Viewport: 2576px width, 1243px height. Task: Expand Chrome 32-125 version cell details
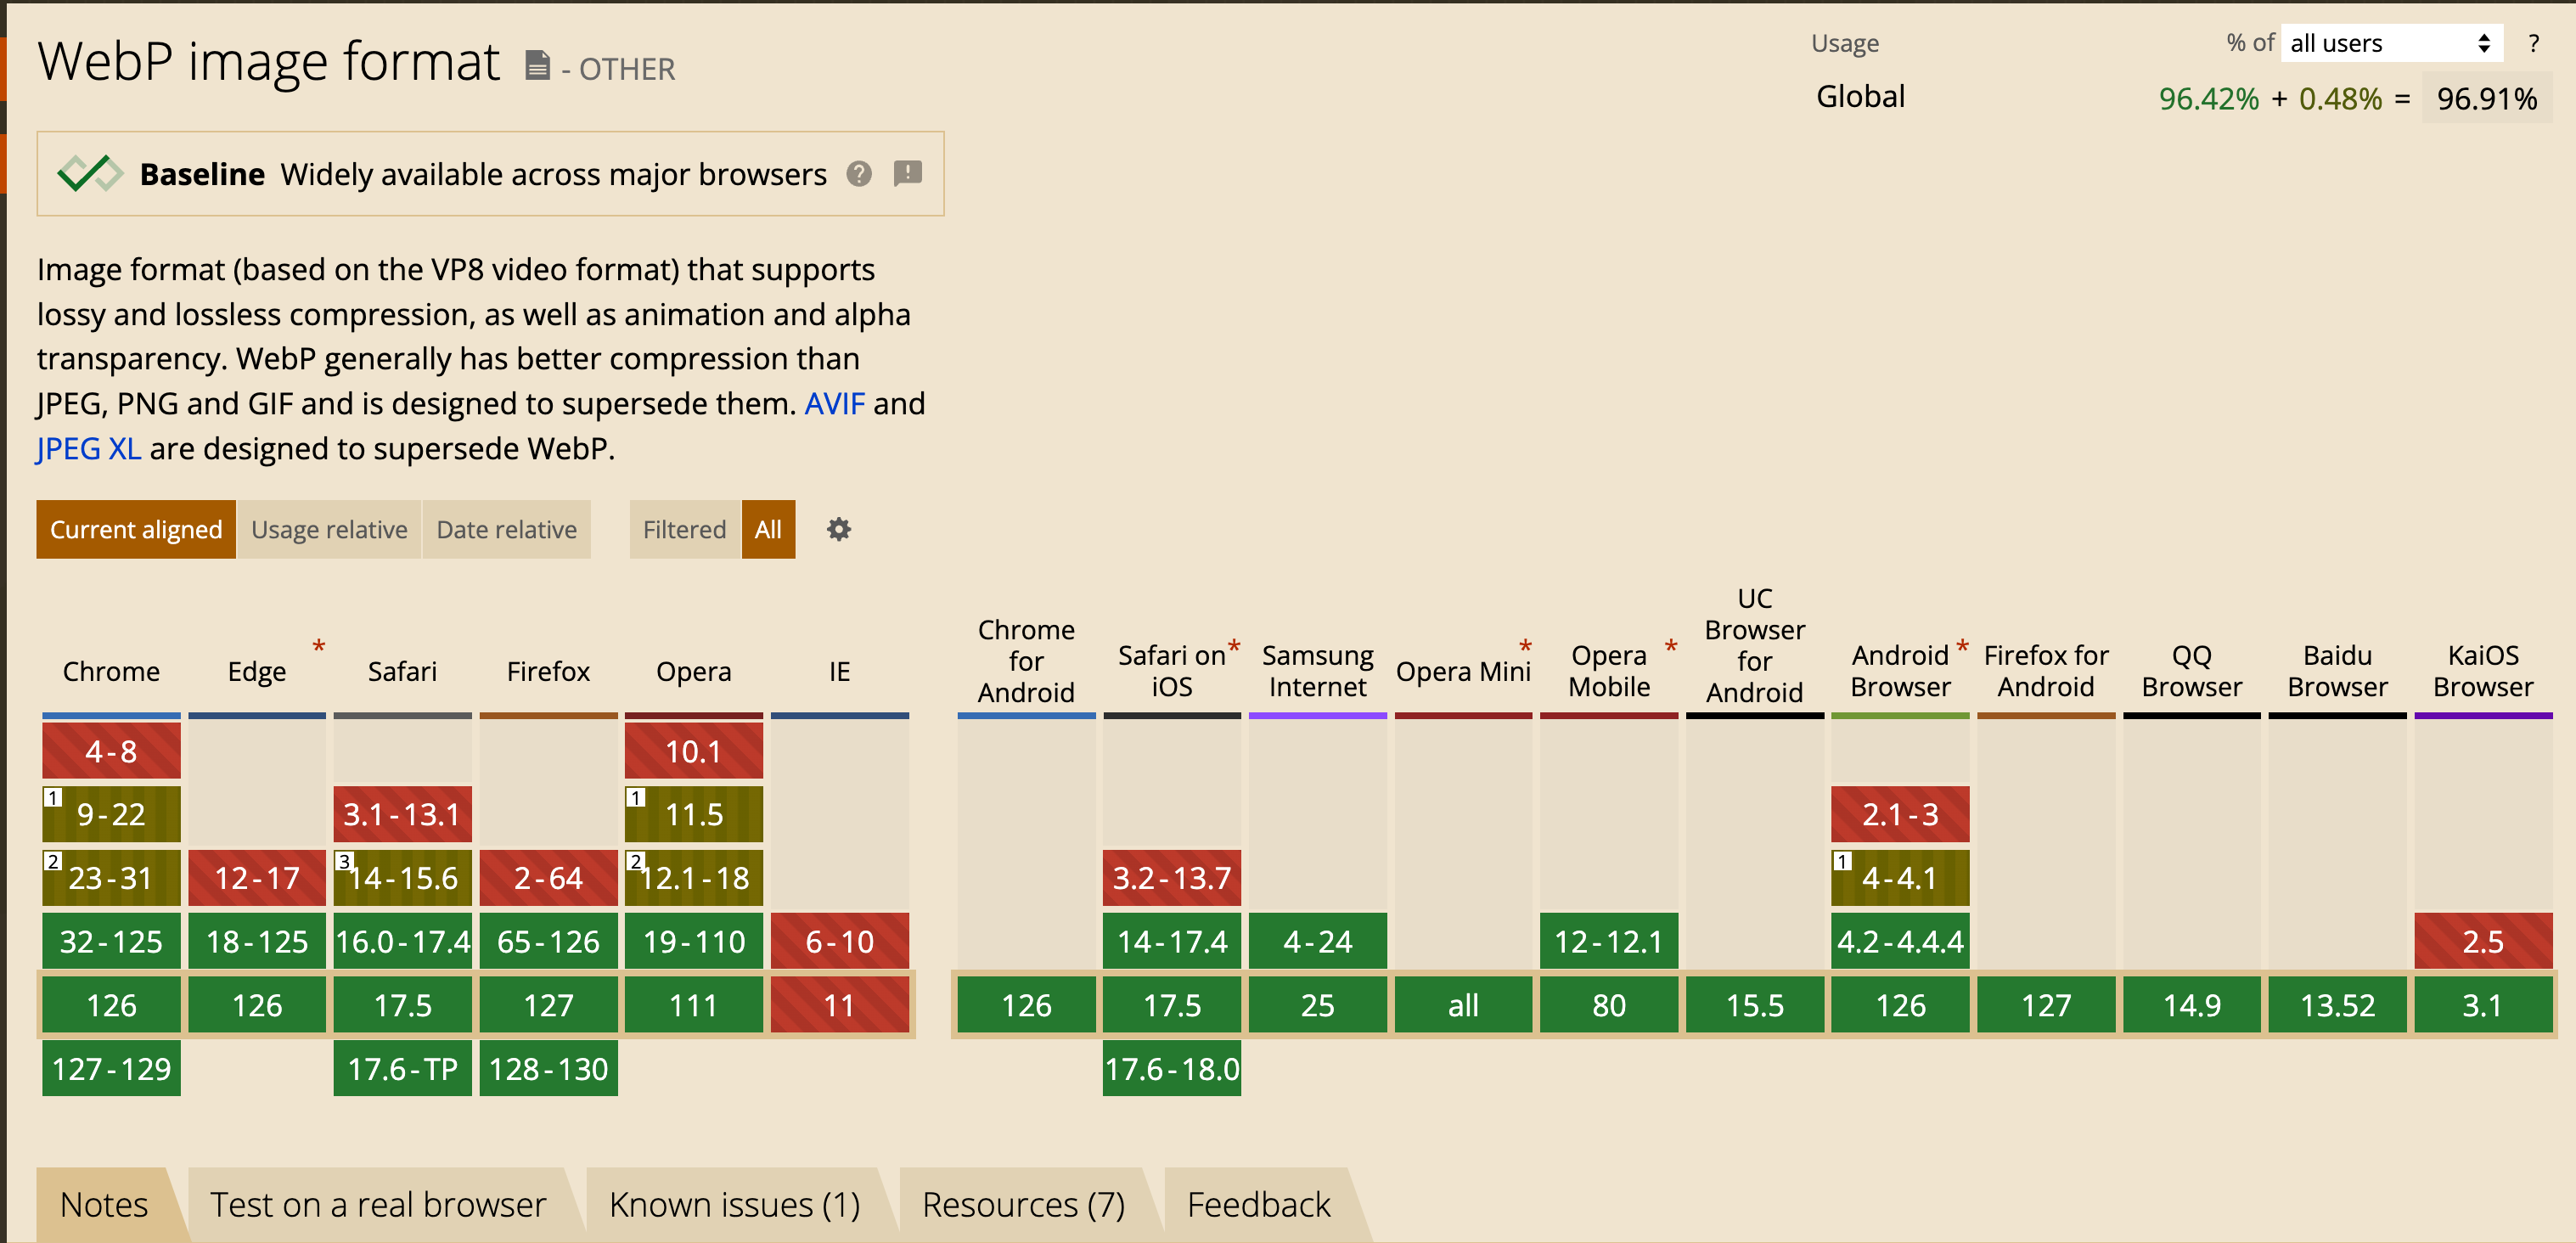[111, 941]
